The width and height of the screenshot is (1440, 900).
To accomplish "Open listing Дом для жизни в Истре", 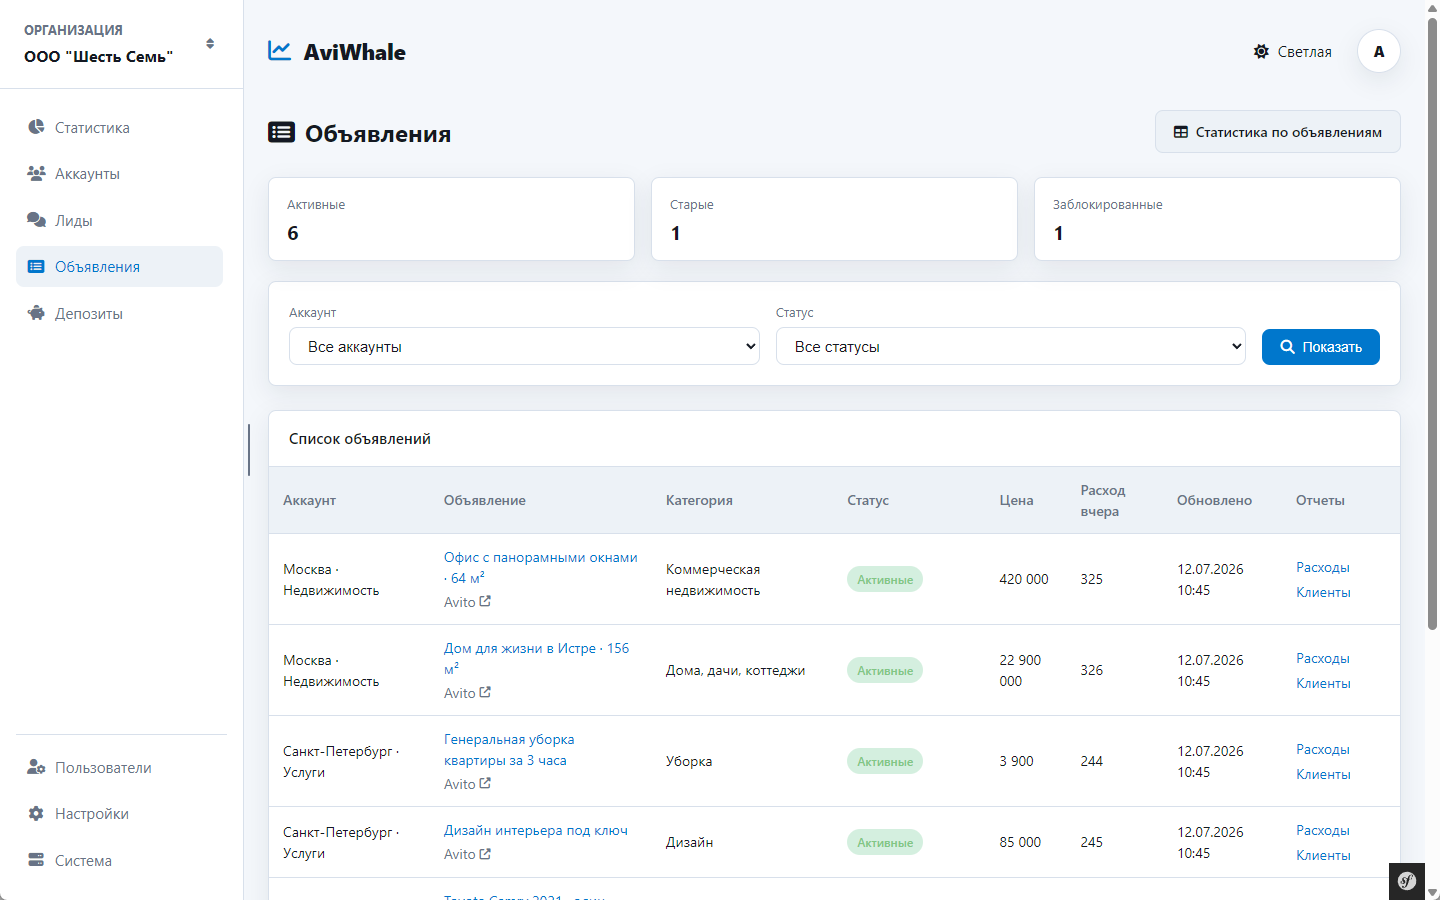I will tap(536, 658).
